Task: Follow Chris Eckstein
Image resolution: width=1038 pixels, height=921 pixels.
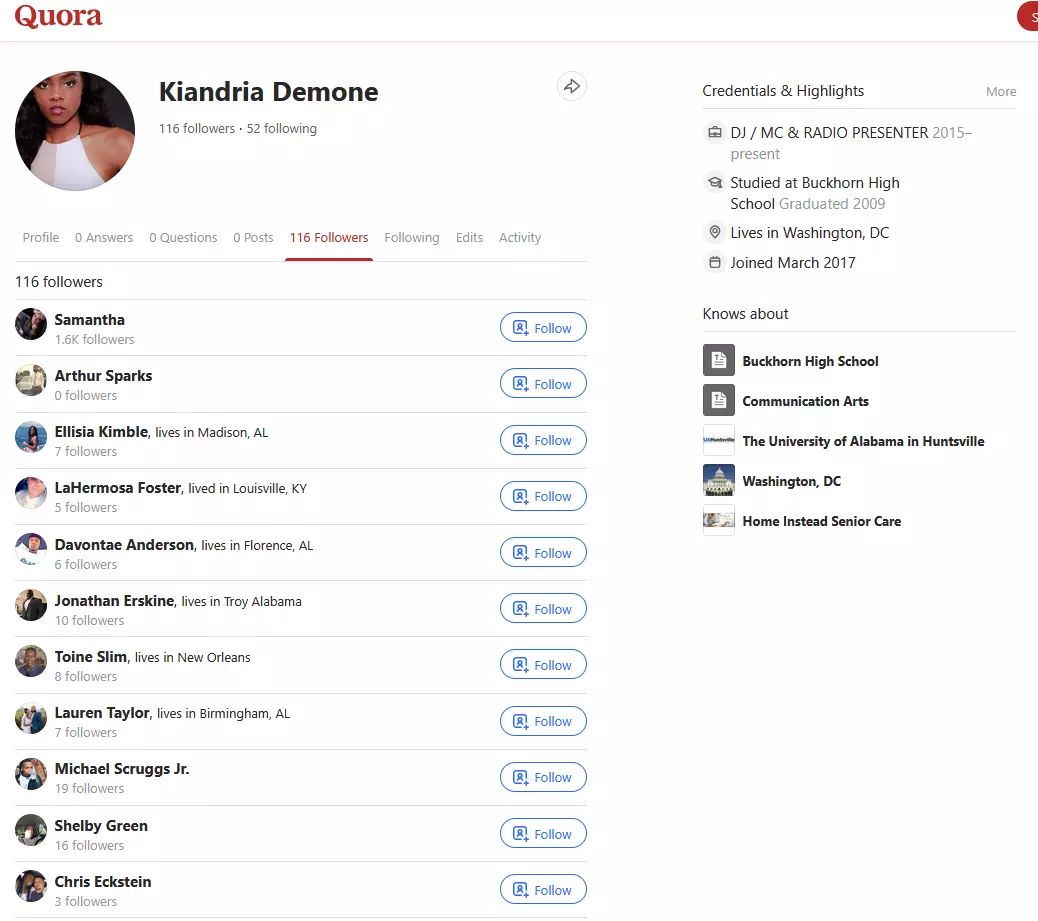Action: [543, 890]
